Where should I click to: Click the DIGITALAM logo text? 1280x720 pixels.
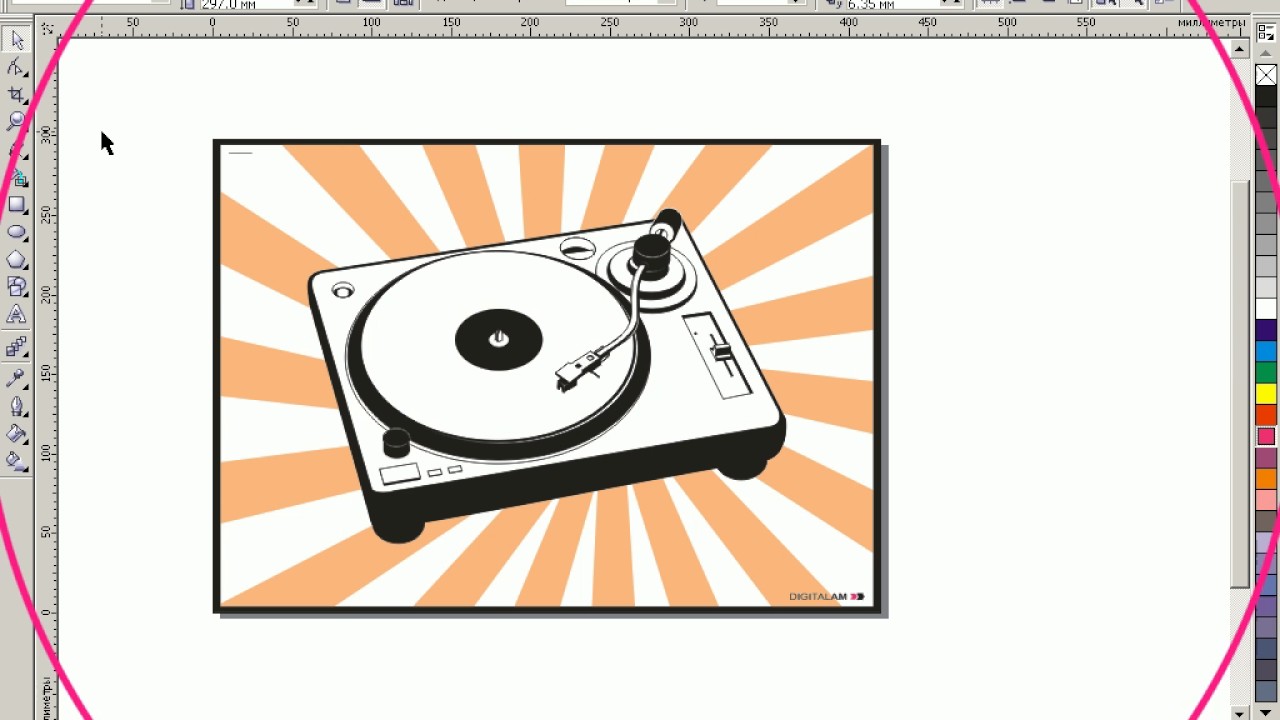click(818, 597)
